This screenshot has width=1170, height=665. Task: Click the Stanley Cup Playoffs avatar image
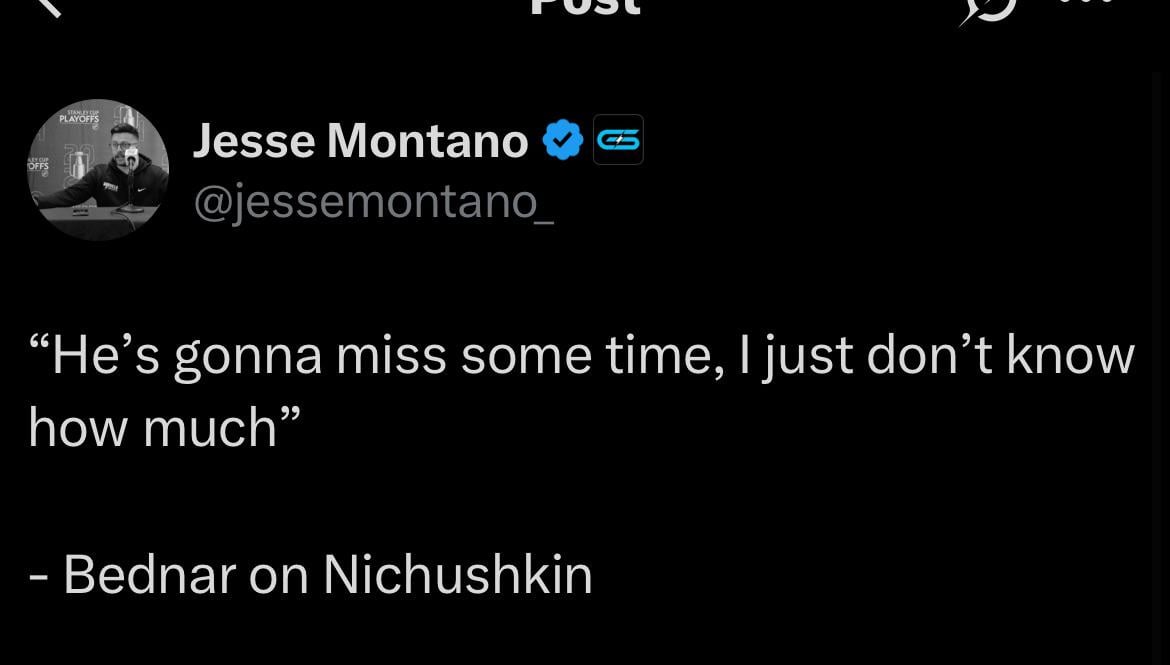[x=98, y=170]
